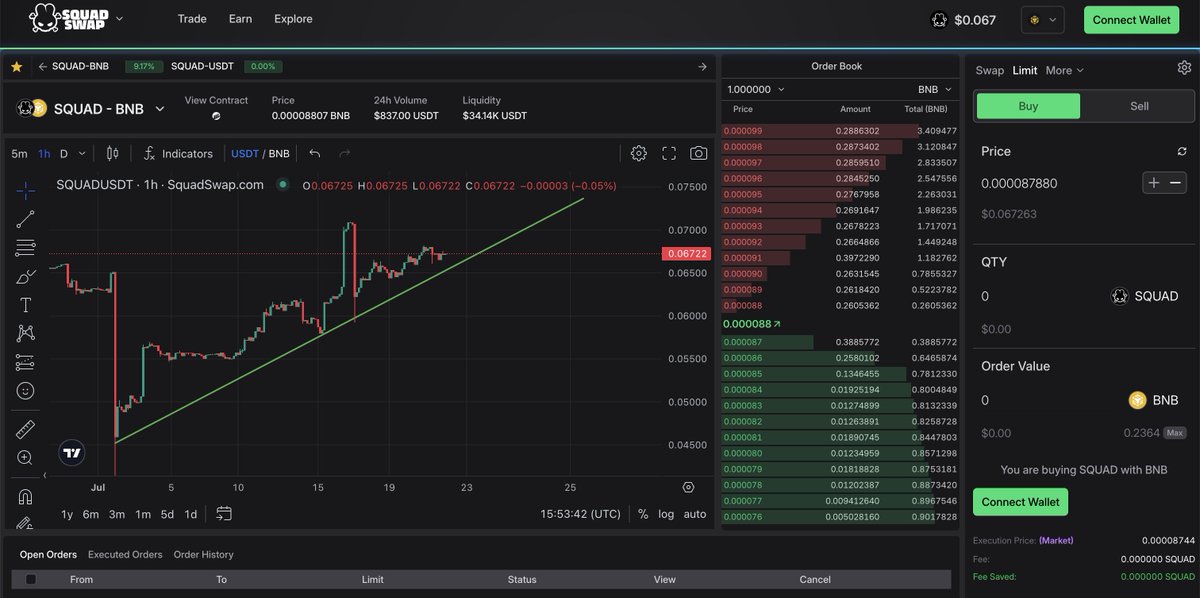Open the network selector dropdown
Image resolution: width=1200 pixels, height=598 pixels.
[1043, 19]
